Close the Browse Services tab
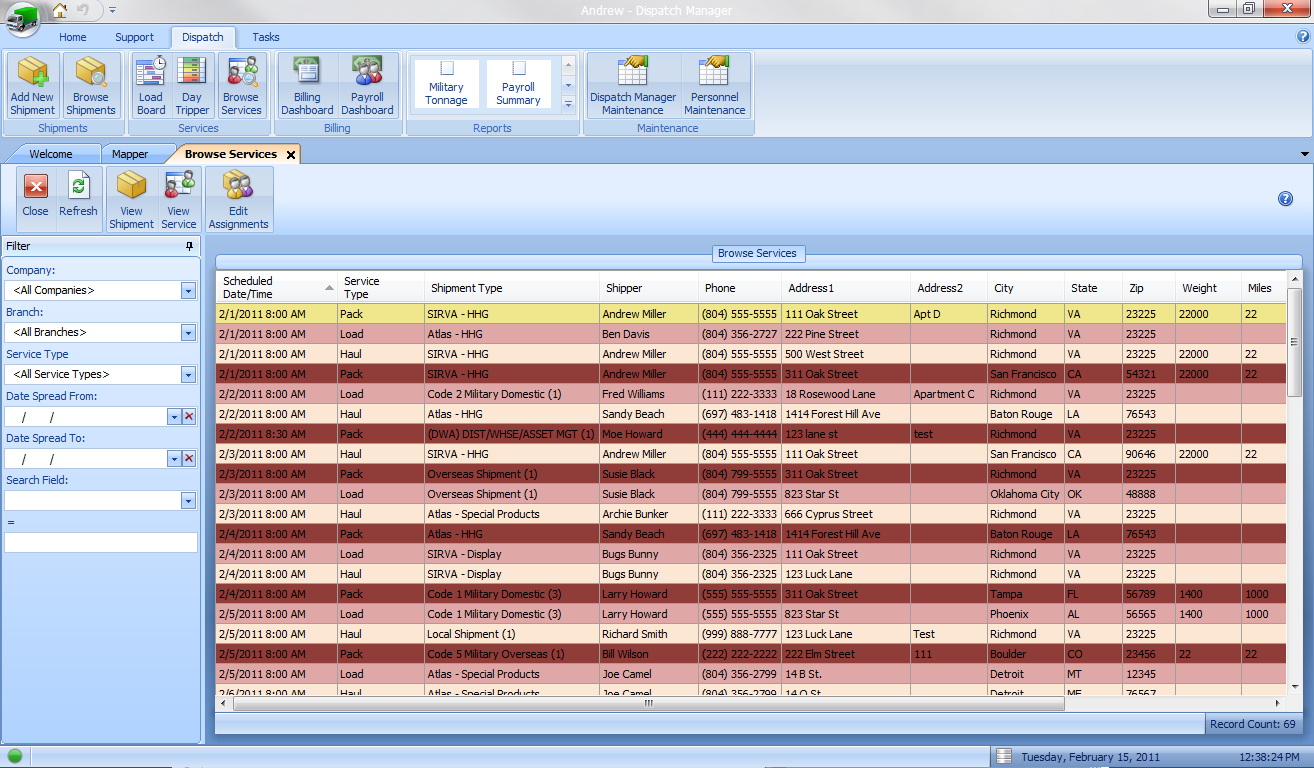The image size is (1314, 768). click(x=291, y=155)
